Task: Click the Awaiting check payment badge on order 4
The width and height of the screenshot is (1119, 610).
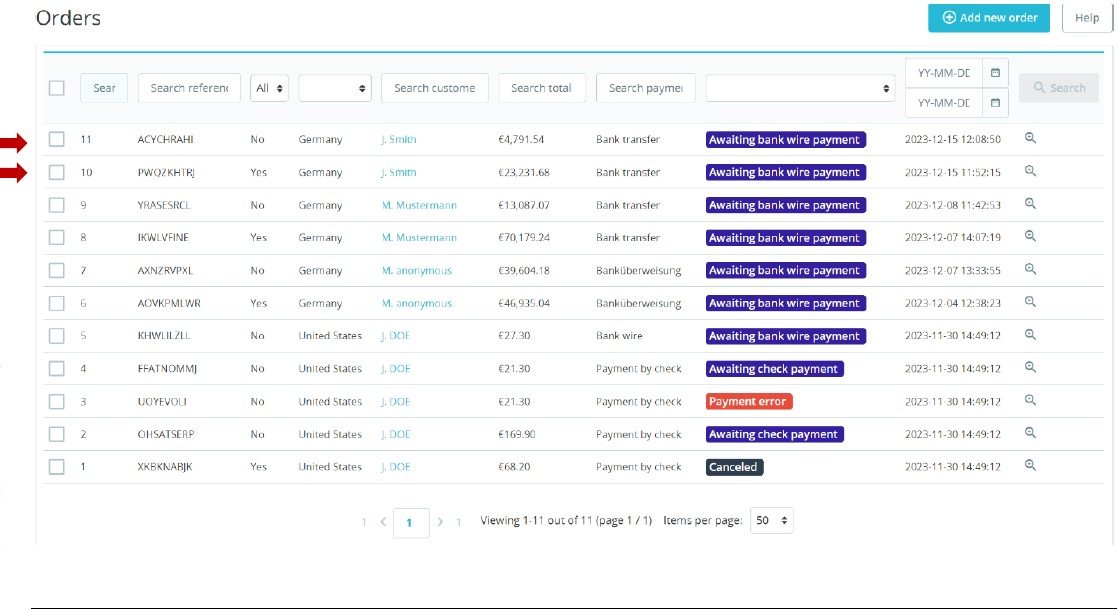Action: (774, 369)
